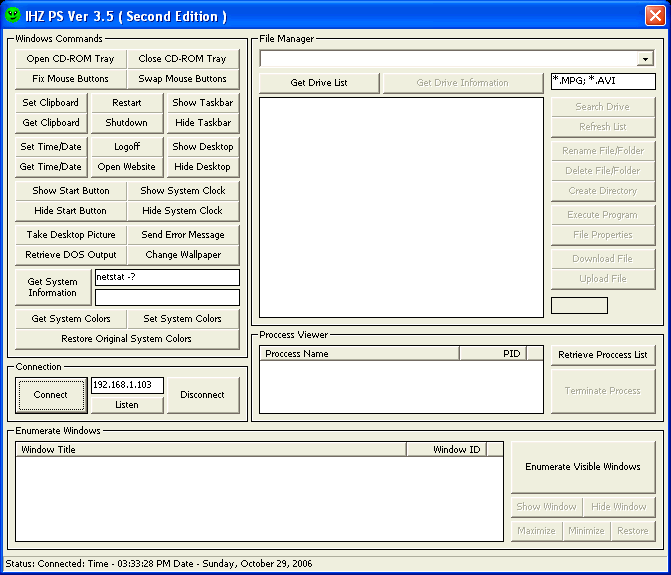Viewport: 671px width, 575px height.
Task: Click the IP address field 192.168.1.103
Action: [x=127, y=385]
